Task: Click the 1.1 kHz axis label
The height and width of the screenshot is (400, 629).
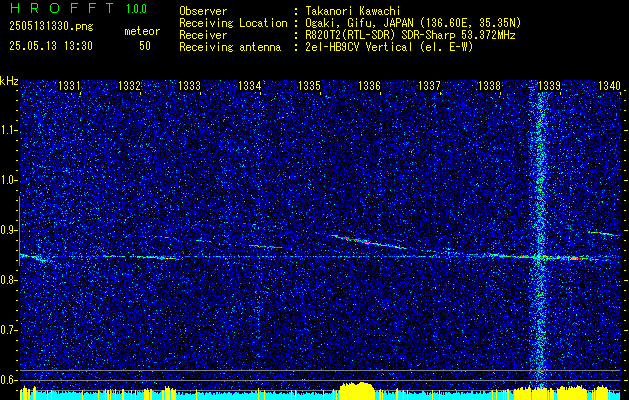Action: coord(8,131)
